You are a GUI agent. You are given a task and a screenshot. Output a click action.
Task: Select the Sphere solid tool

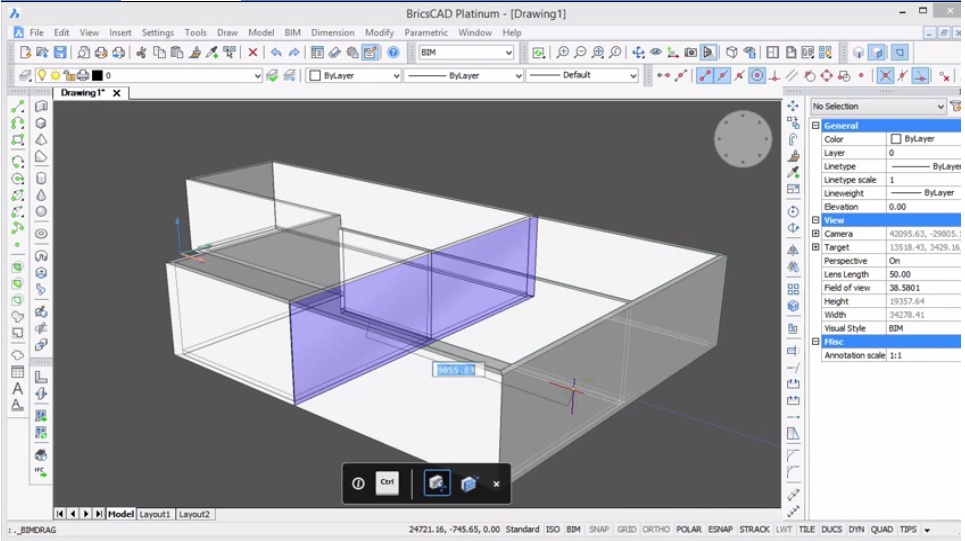[x=41, y=212]
